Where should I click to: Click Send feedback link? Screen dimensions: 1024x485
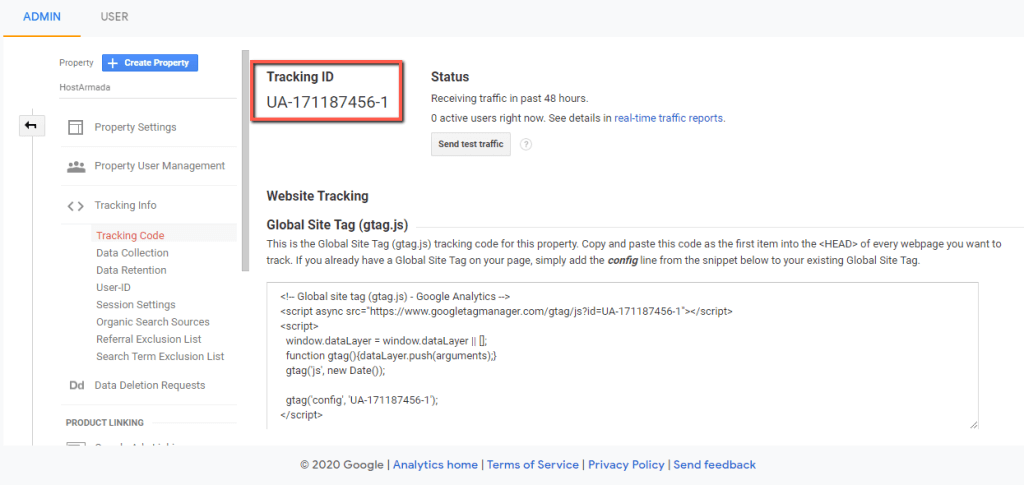714,465
